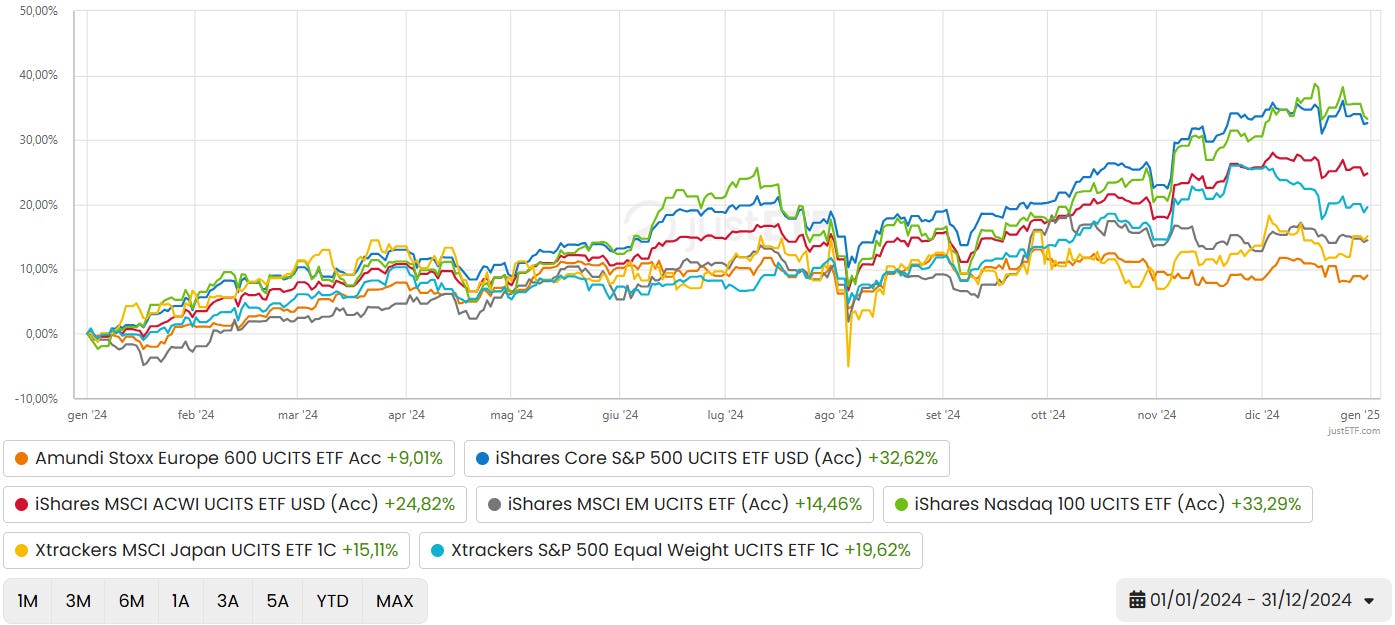
Task: Click the +9,01% performance value
Action: pyautogui.click(x=414, y=458)
